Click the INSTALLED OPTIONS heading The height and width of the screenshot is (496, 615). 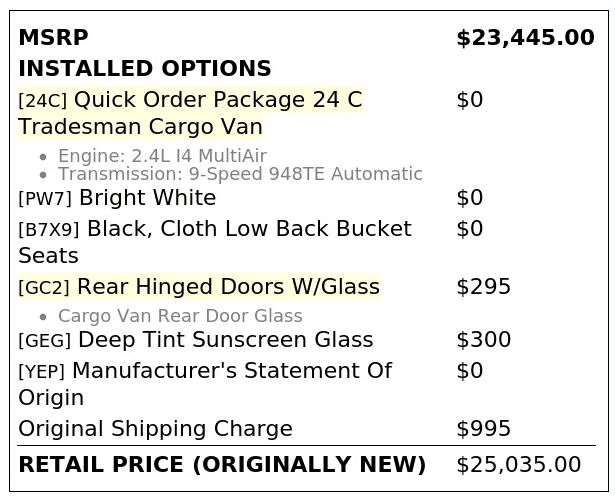145,69
